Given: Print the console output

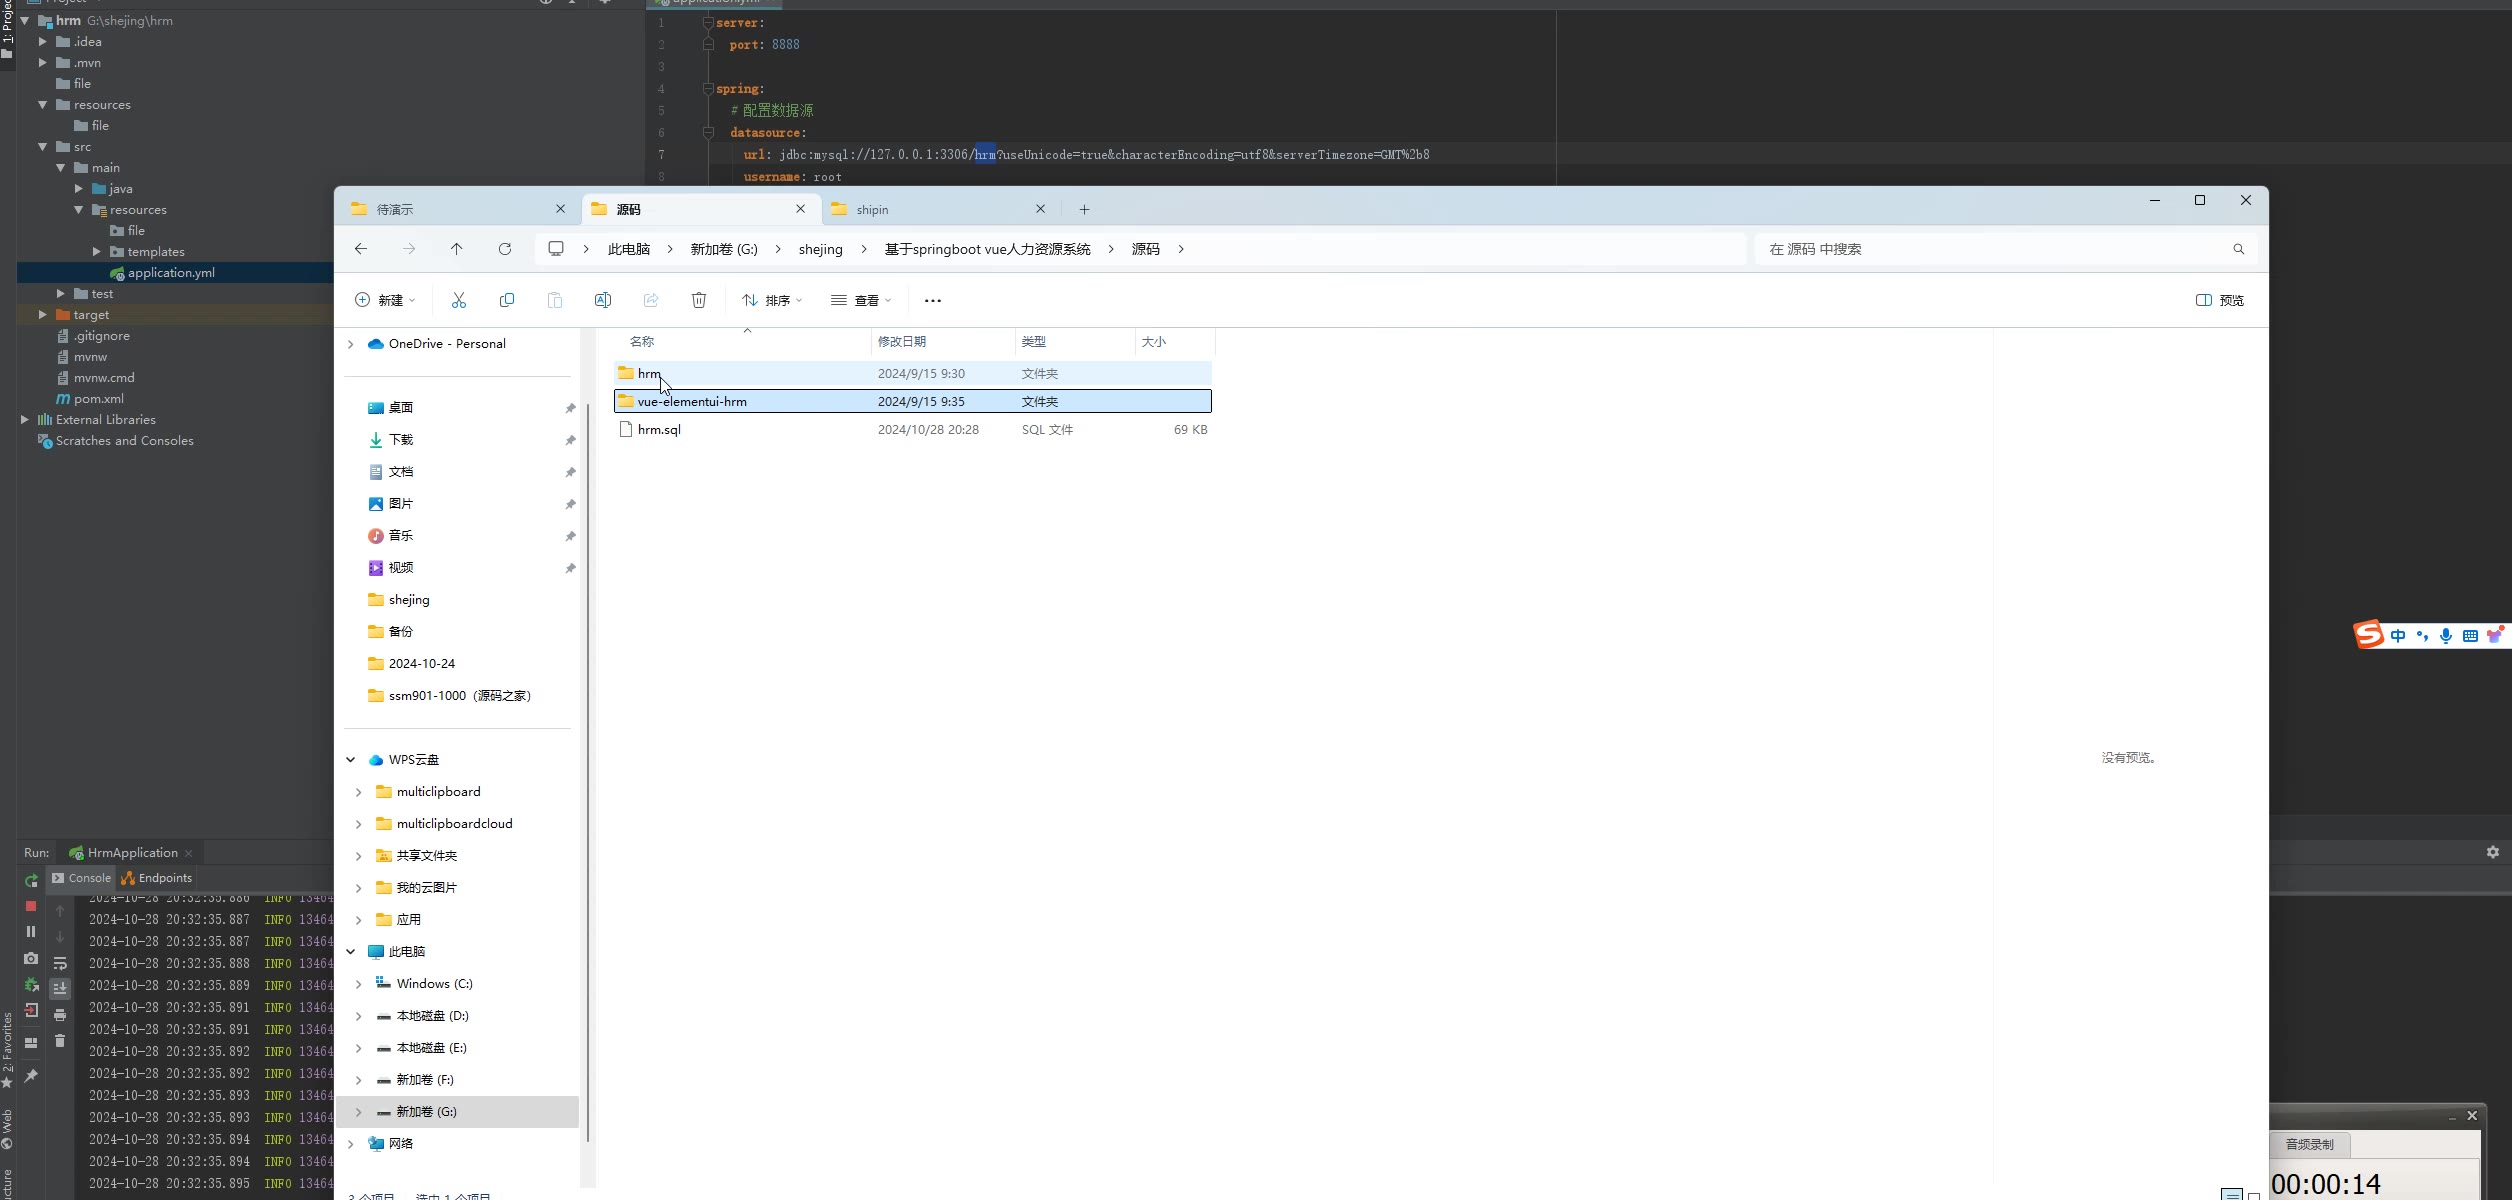Looking at the screenshot, I should (x=60, y=1015).
